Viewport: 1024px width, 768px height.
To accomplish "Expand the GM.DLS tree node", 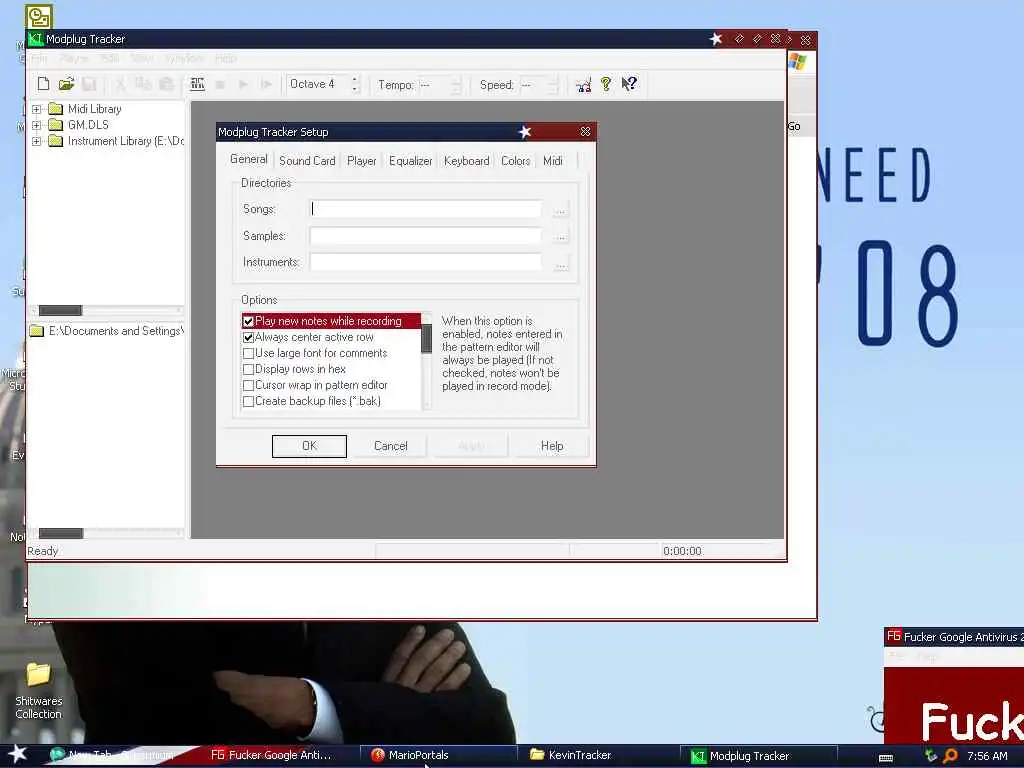I will 37,125.
